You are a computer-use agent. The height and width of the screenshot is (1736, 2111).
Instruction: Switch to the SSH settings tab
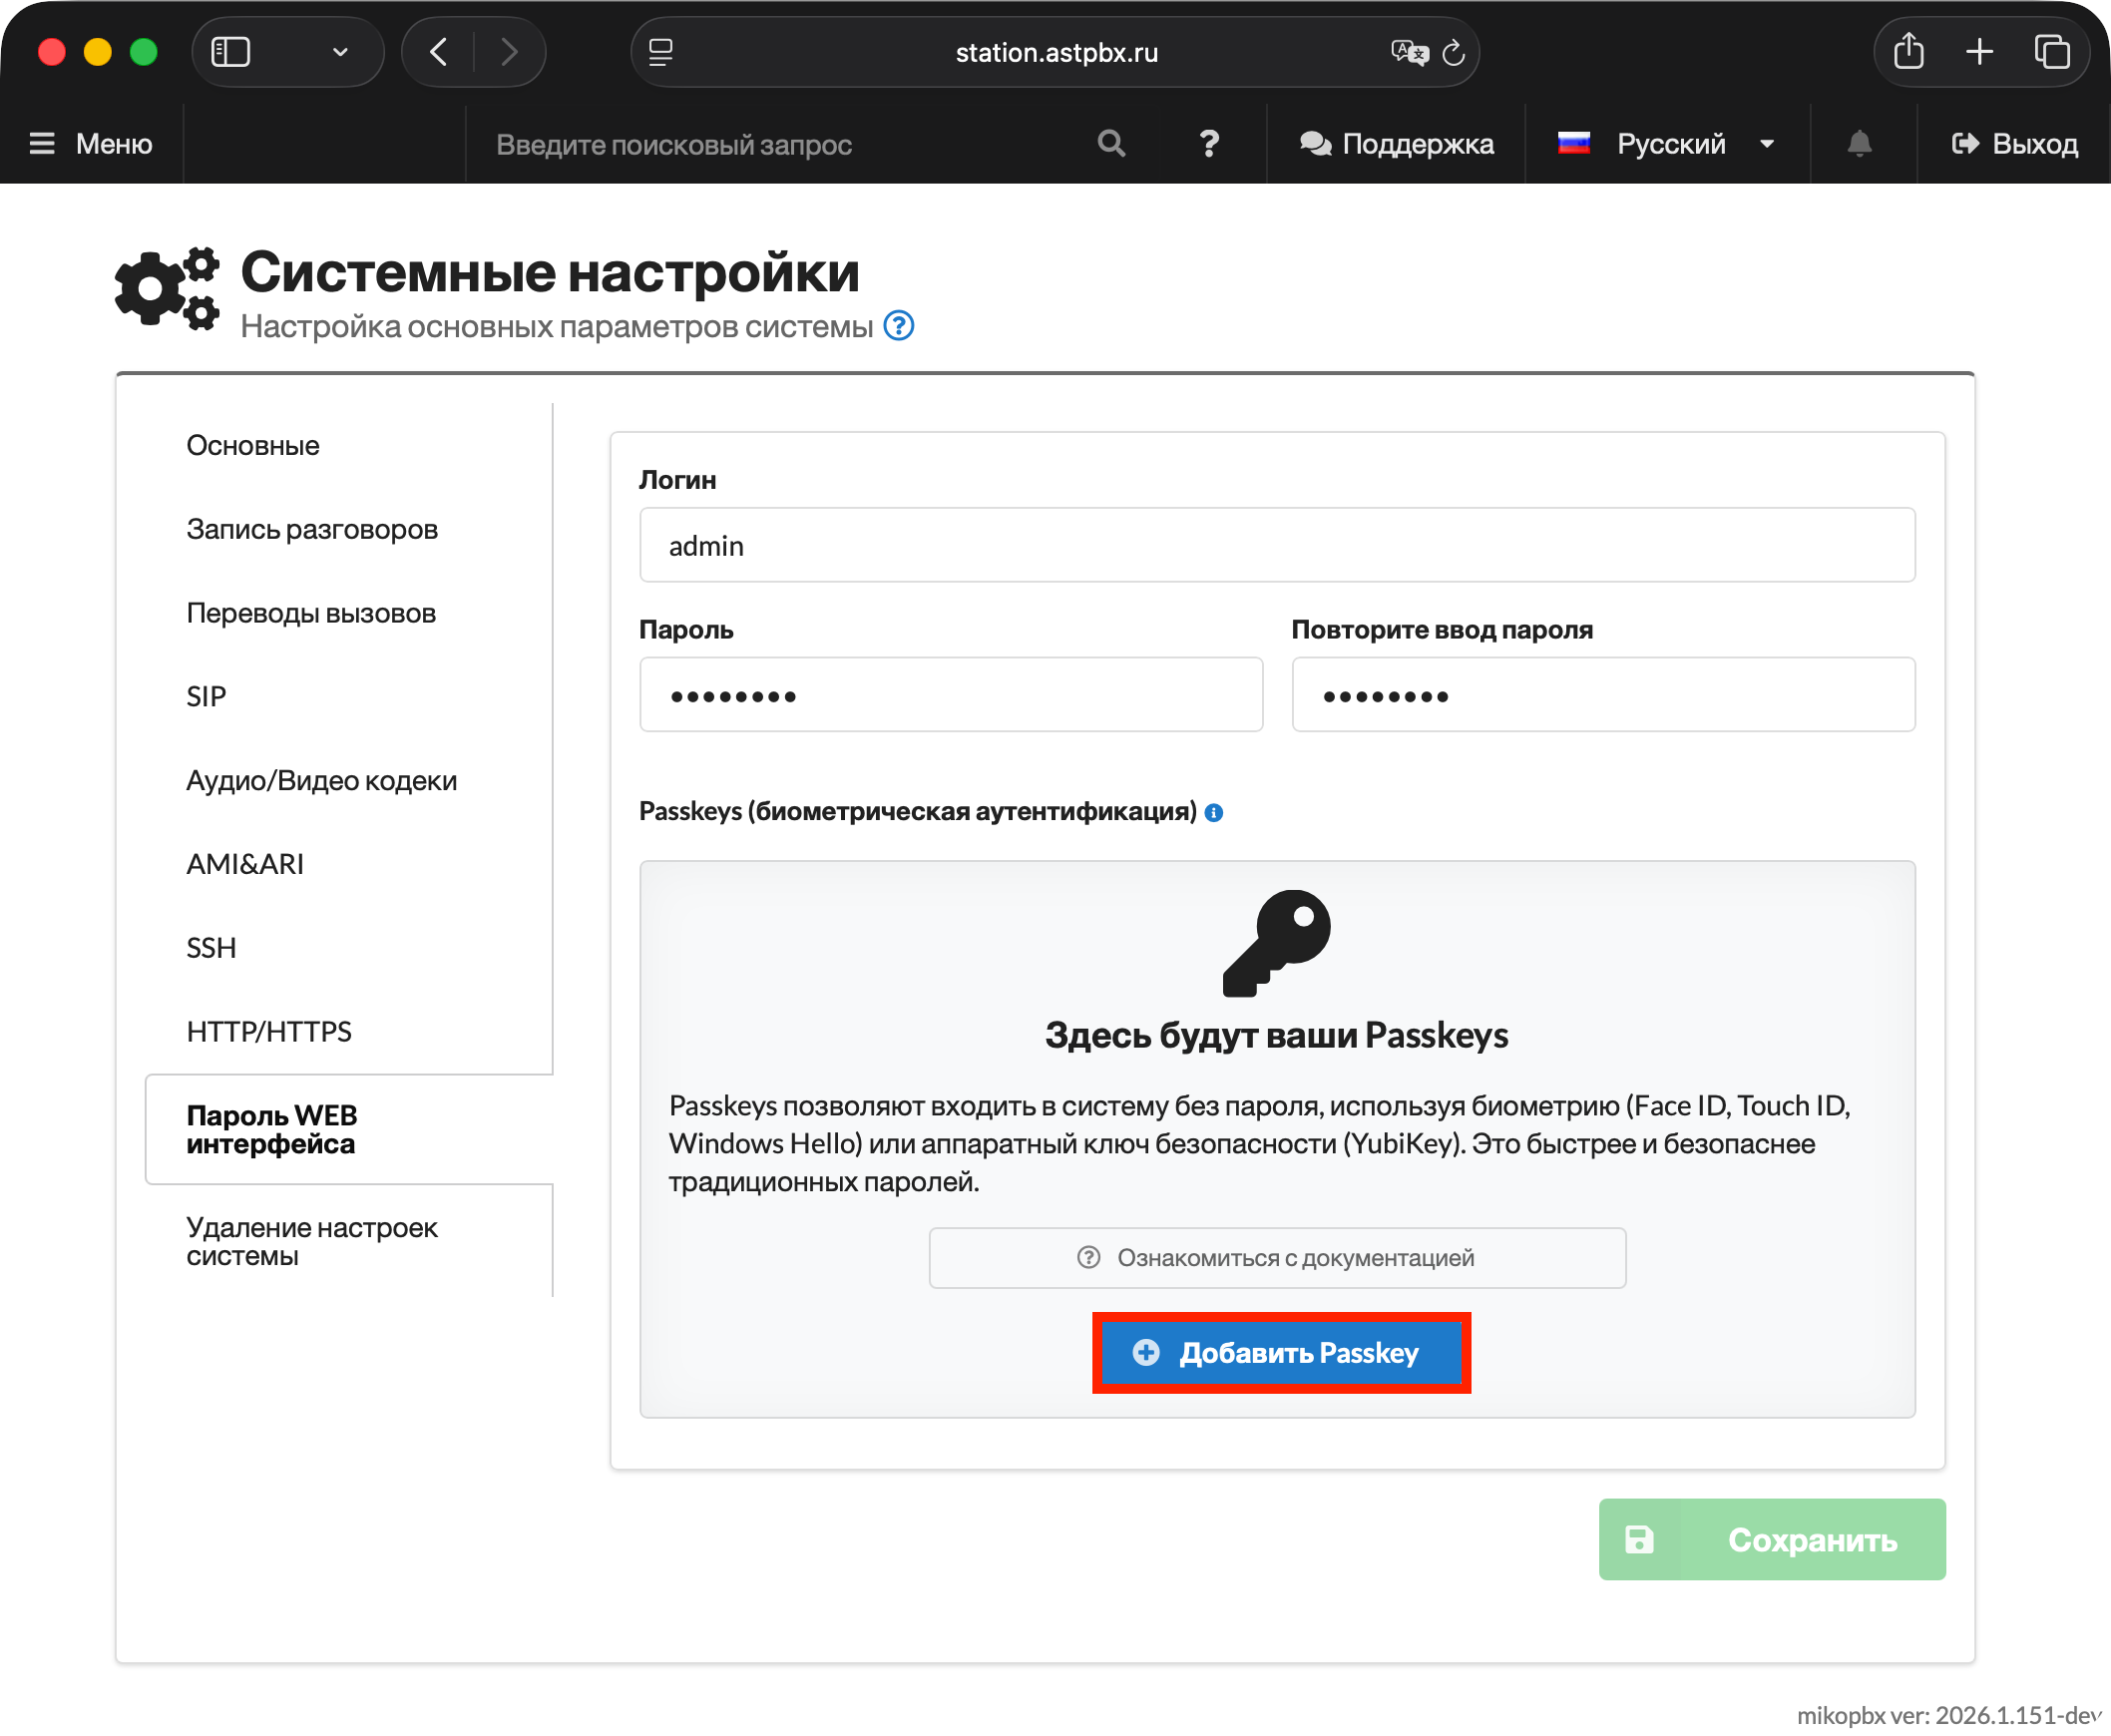click(211, 947)
